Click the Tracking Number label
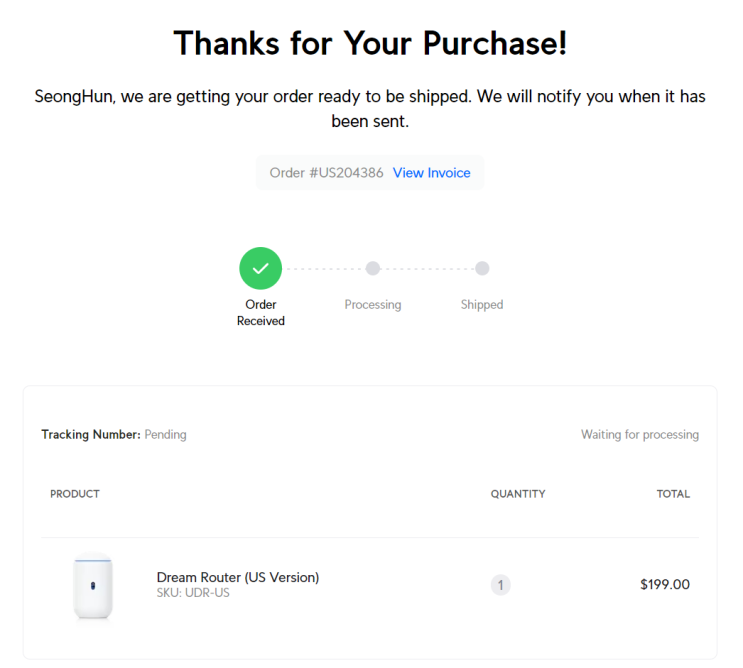Viewport: 743px width, 668px height. click(90, 434)
